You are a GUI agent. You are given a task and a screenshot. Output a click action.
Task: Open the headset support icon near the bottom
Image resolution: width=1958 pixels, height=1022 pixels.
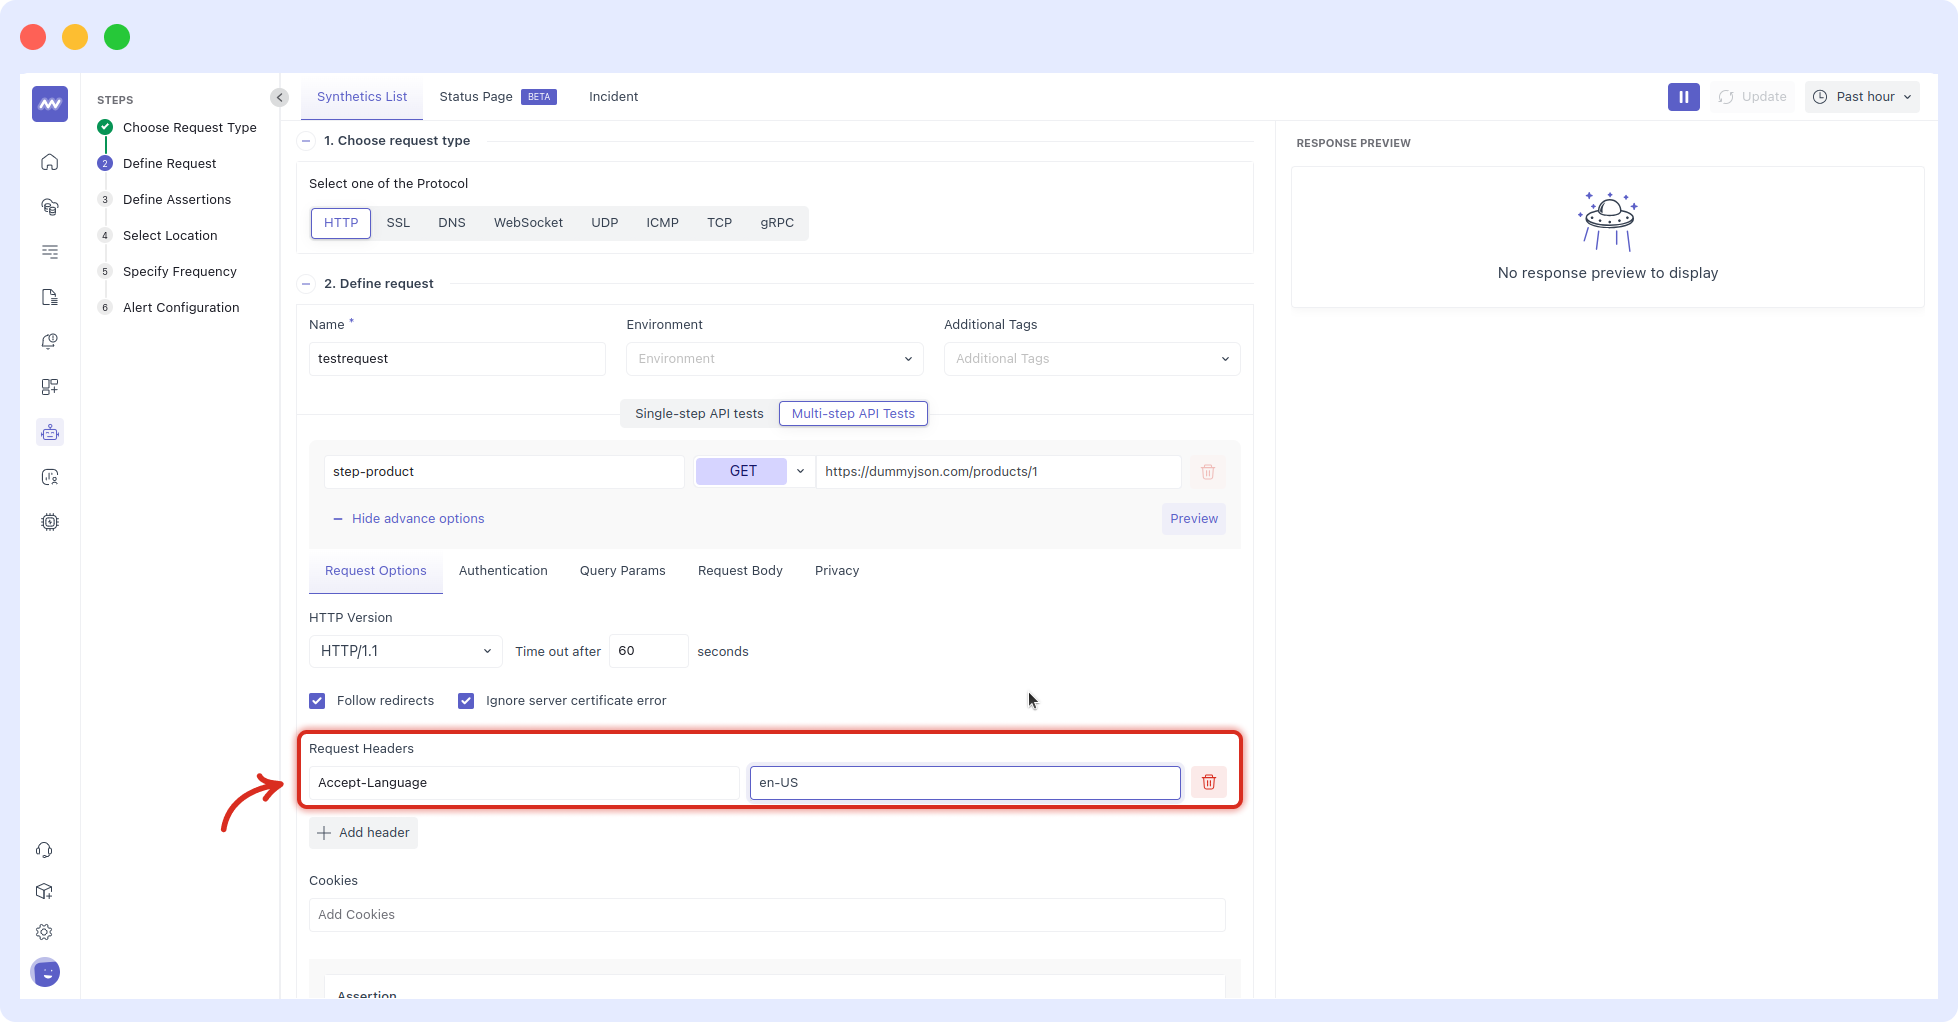(44, 849)
